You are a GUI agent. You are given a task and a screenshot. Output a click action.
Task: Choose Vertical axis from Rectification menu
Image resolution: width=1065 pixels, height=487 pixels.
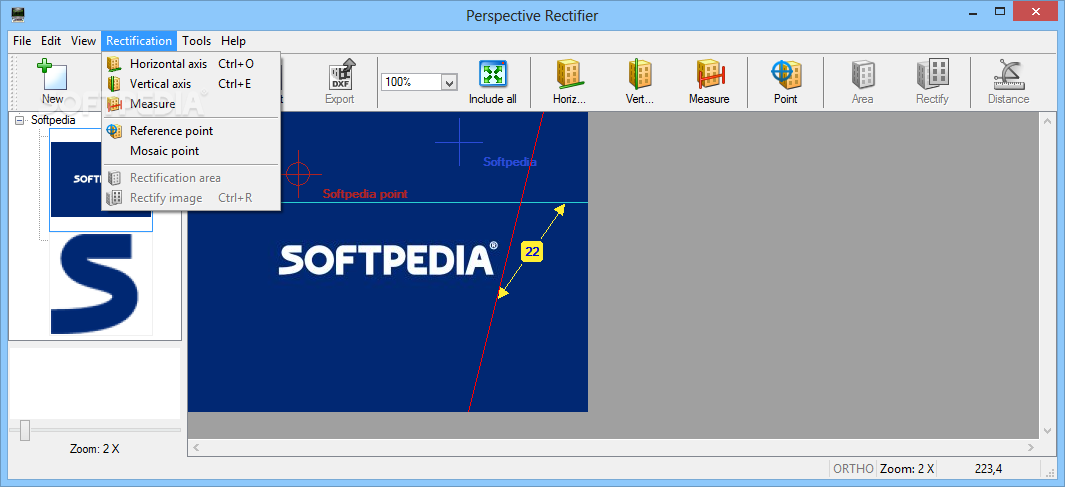(x=191, y=84)
